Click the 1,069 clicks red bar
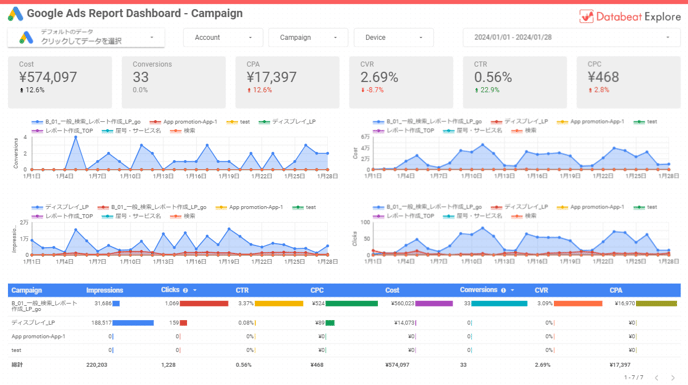This screenshot has height=385, width=688. point(204,303)
